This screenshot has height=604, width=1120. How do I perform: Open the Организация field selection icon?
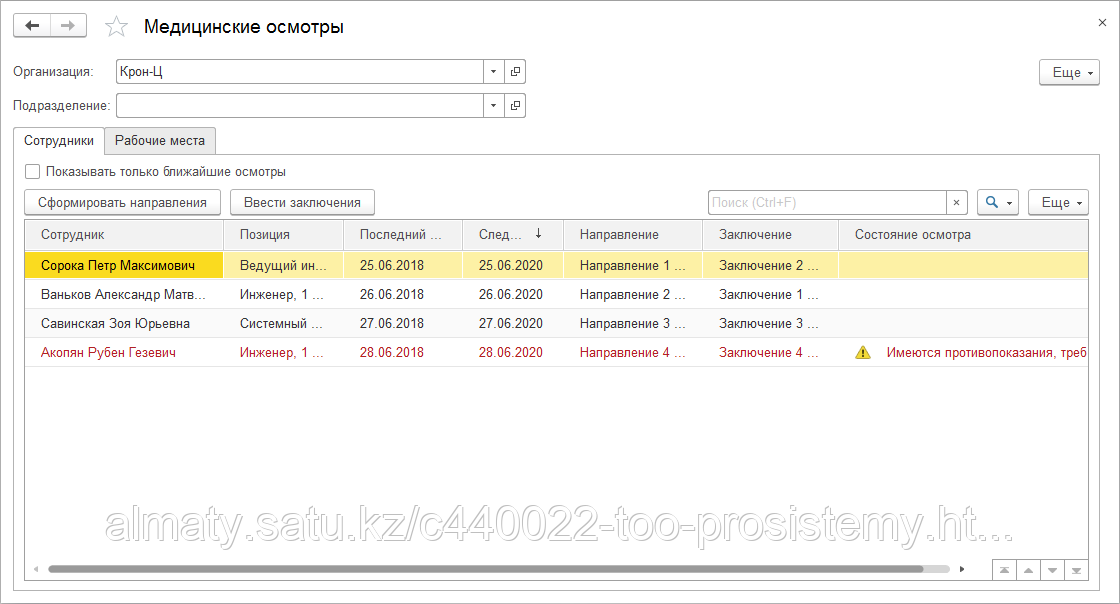[515, 72]
